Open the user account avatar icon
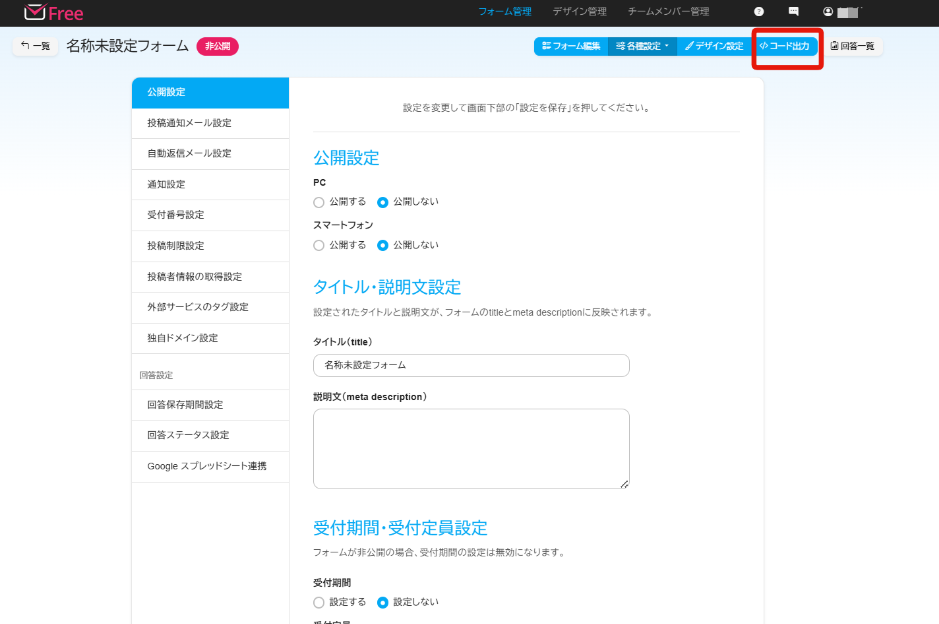939x624 pixels. click(828, 12)
